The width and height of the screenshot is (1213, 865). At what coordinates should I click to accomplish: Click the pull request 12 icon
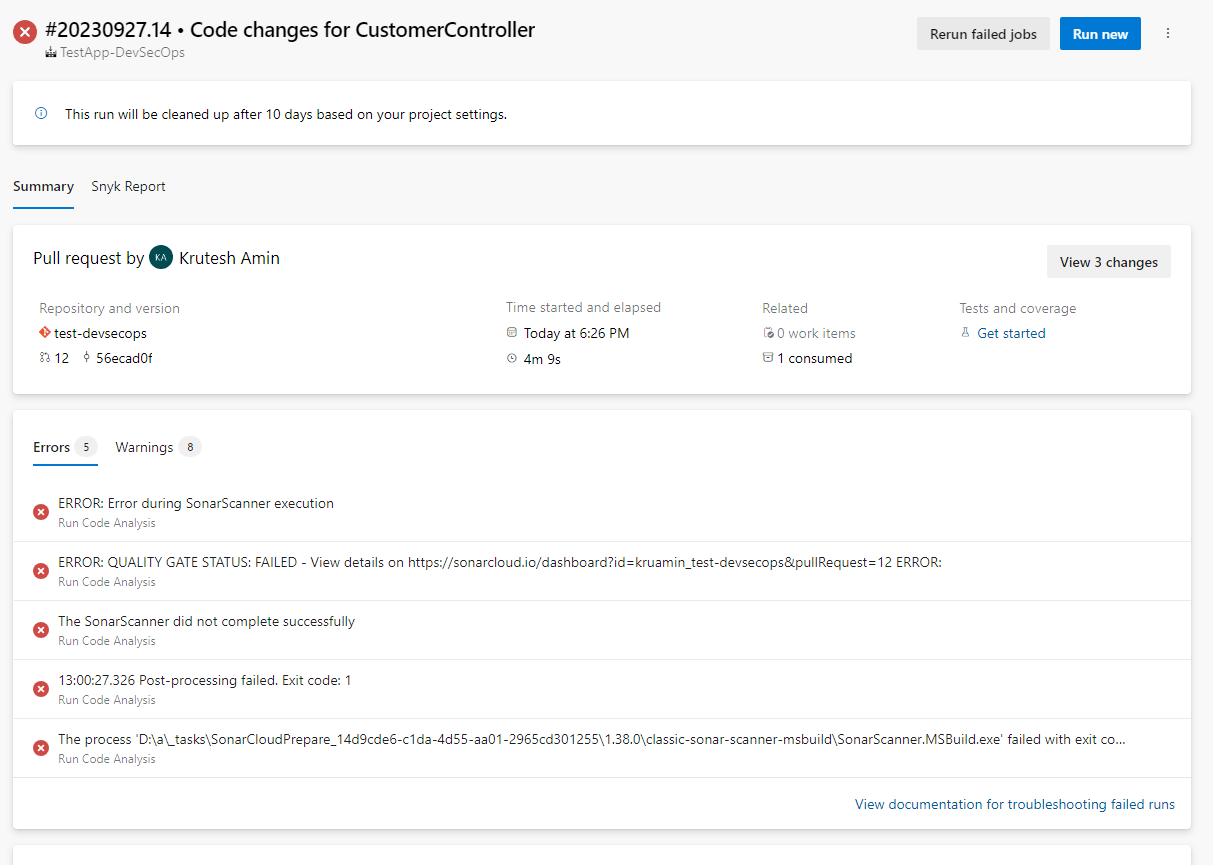45,358
